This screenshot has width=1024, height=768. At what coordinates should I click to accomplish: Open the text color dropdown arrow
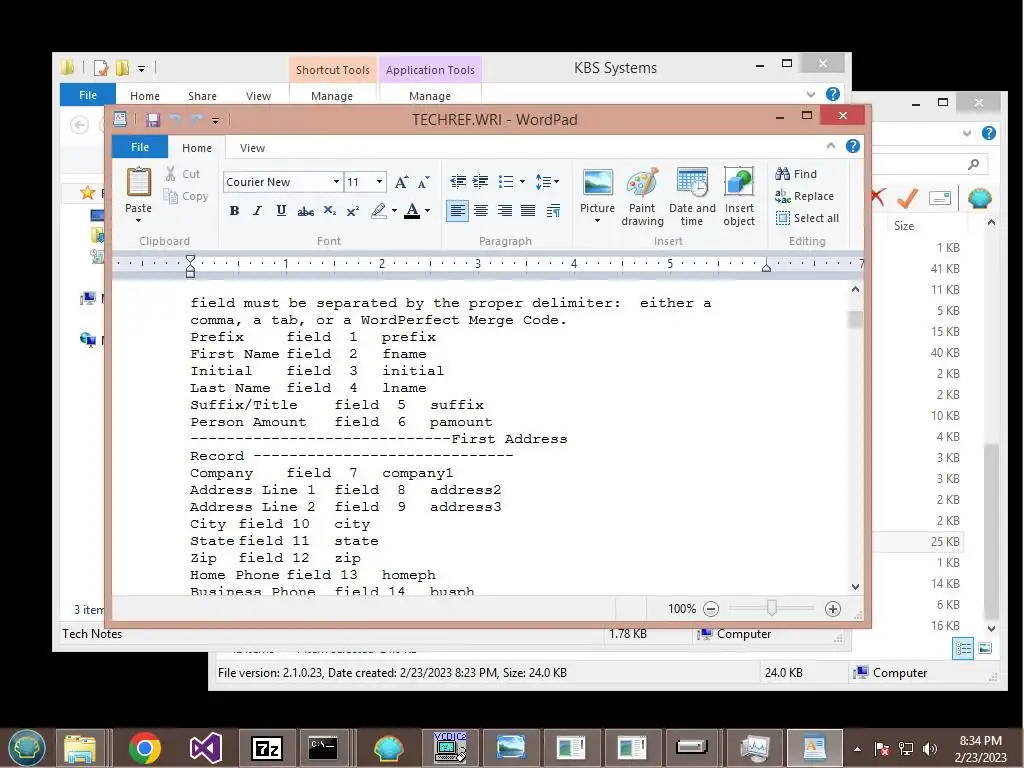pos(427,210)
